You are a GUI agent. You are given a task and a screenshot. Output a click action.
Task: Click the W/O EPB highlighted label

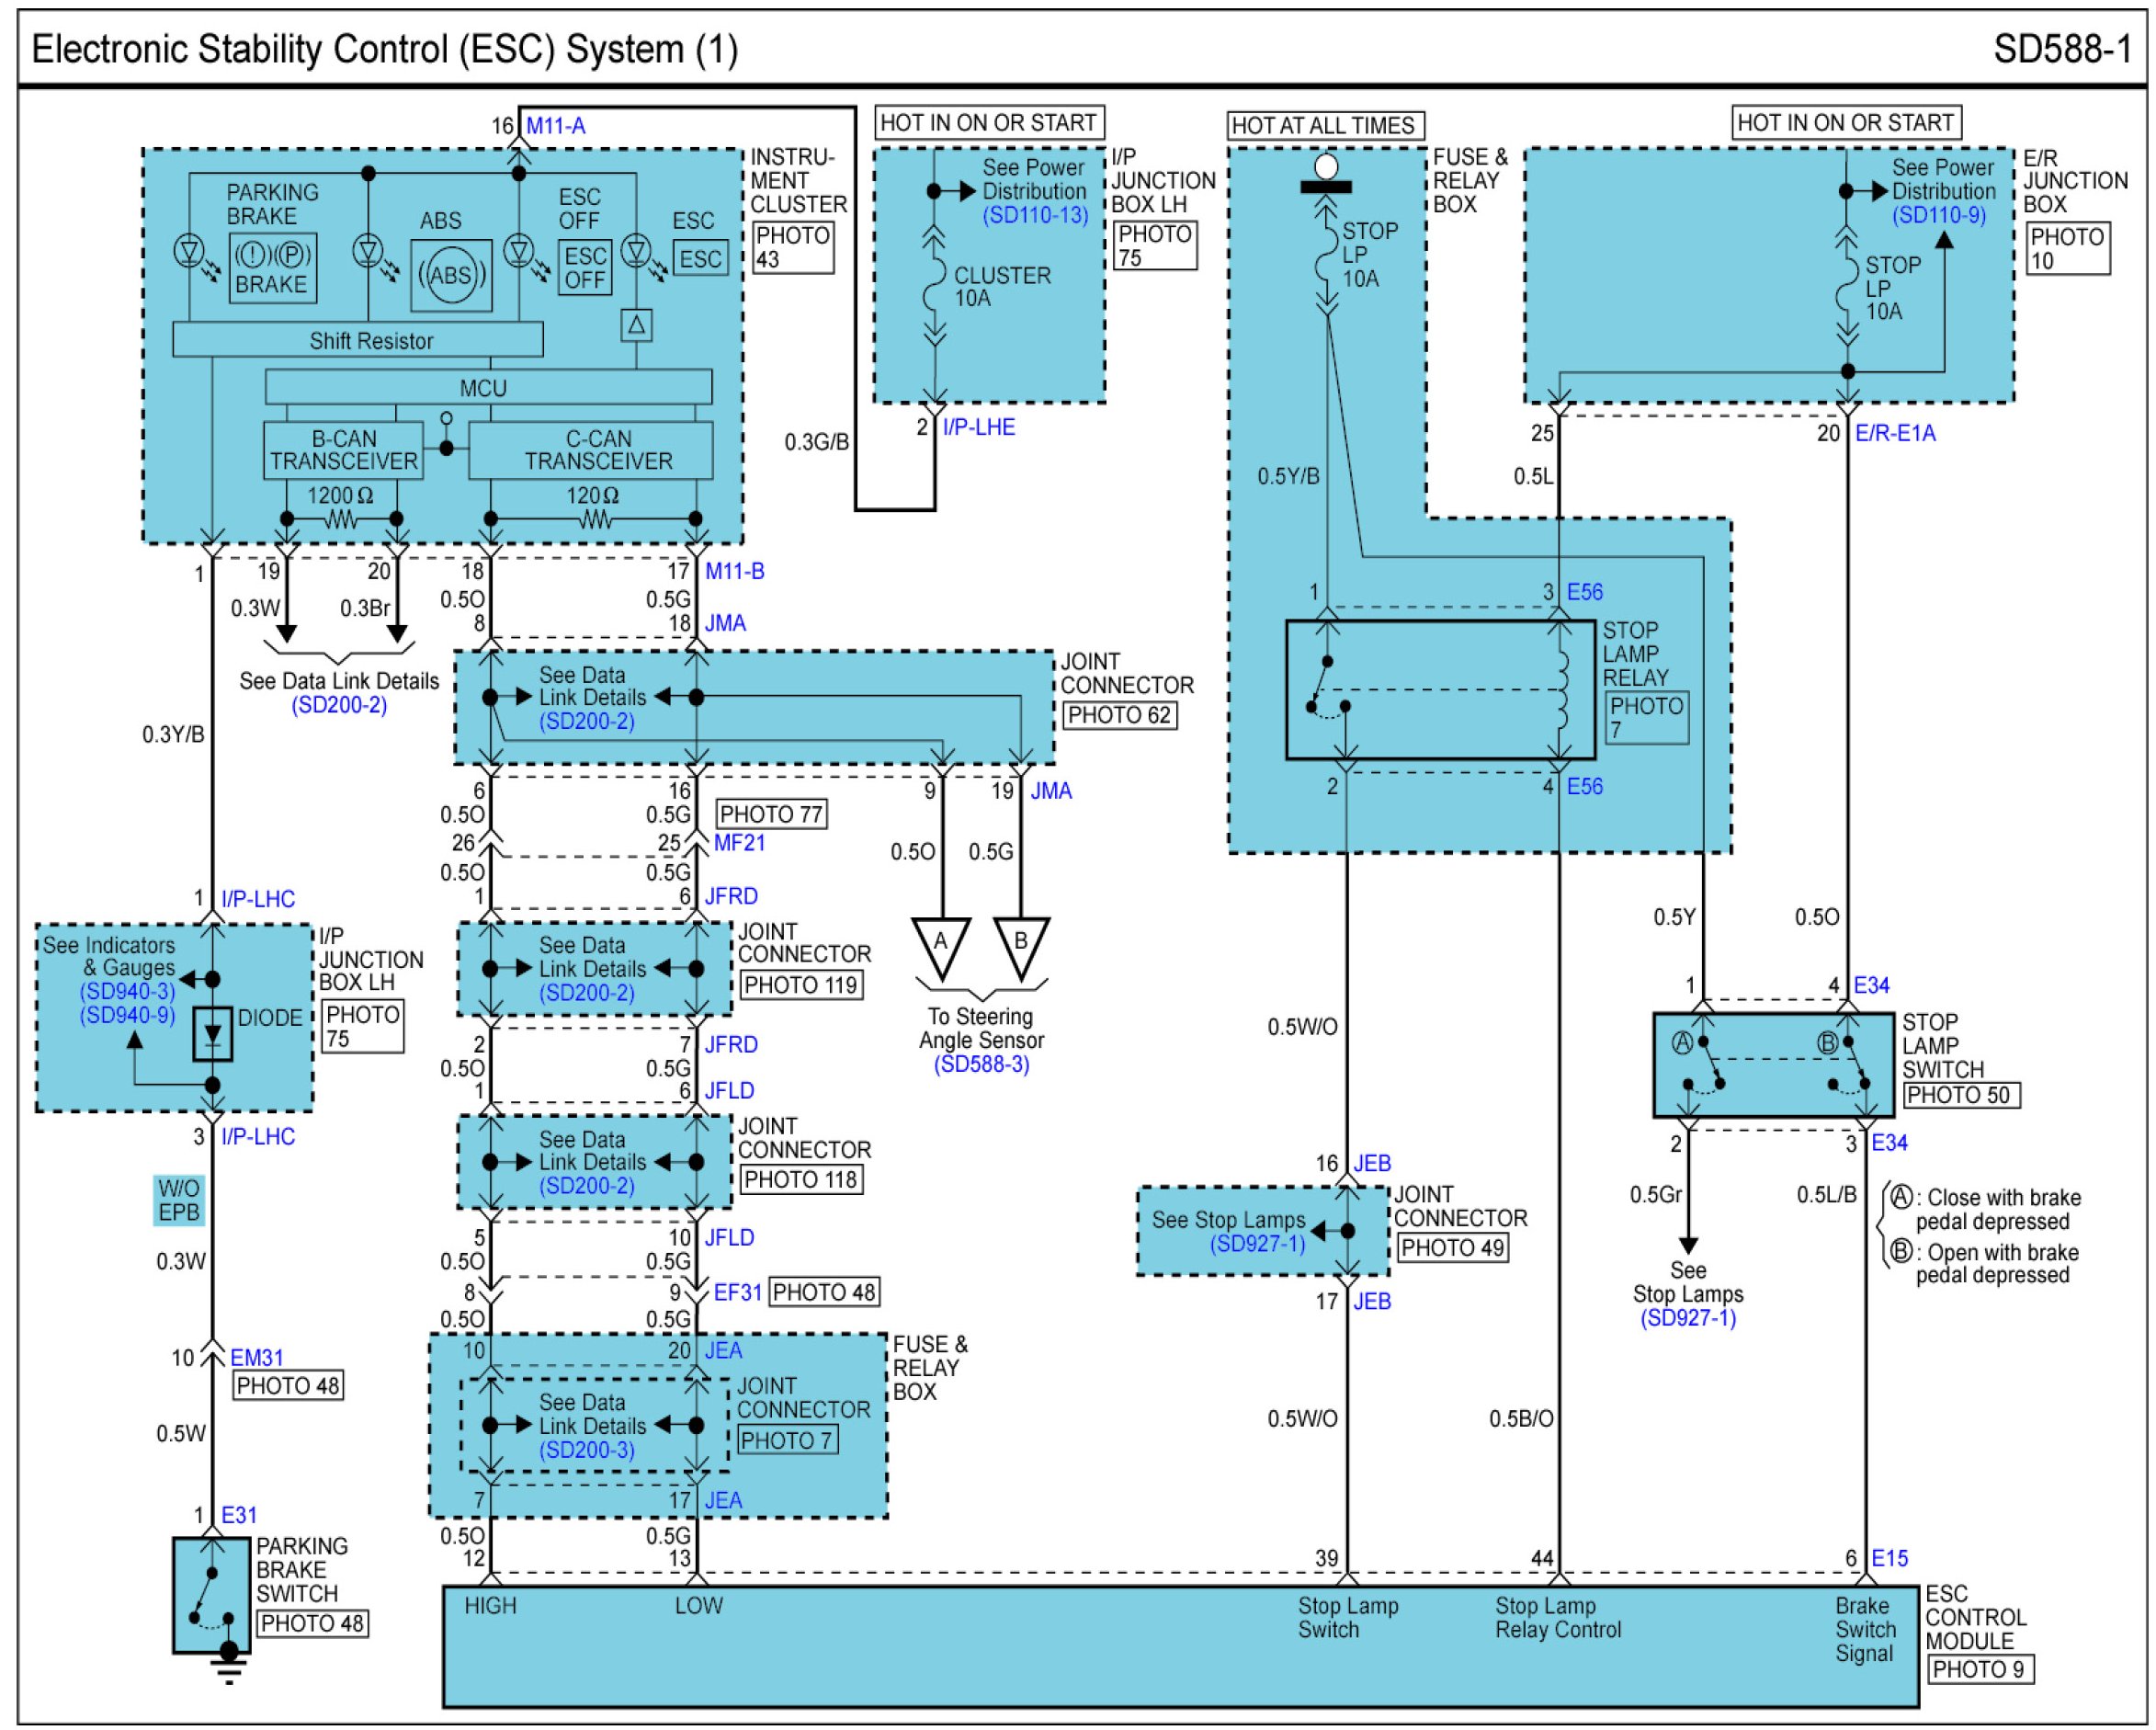point(179,1200)
